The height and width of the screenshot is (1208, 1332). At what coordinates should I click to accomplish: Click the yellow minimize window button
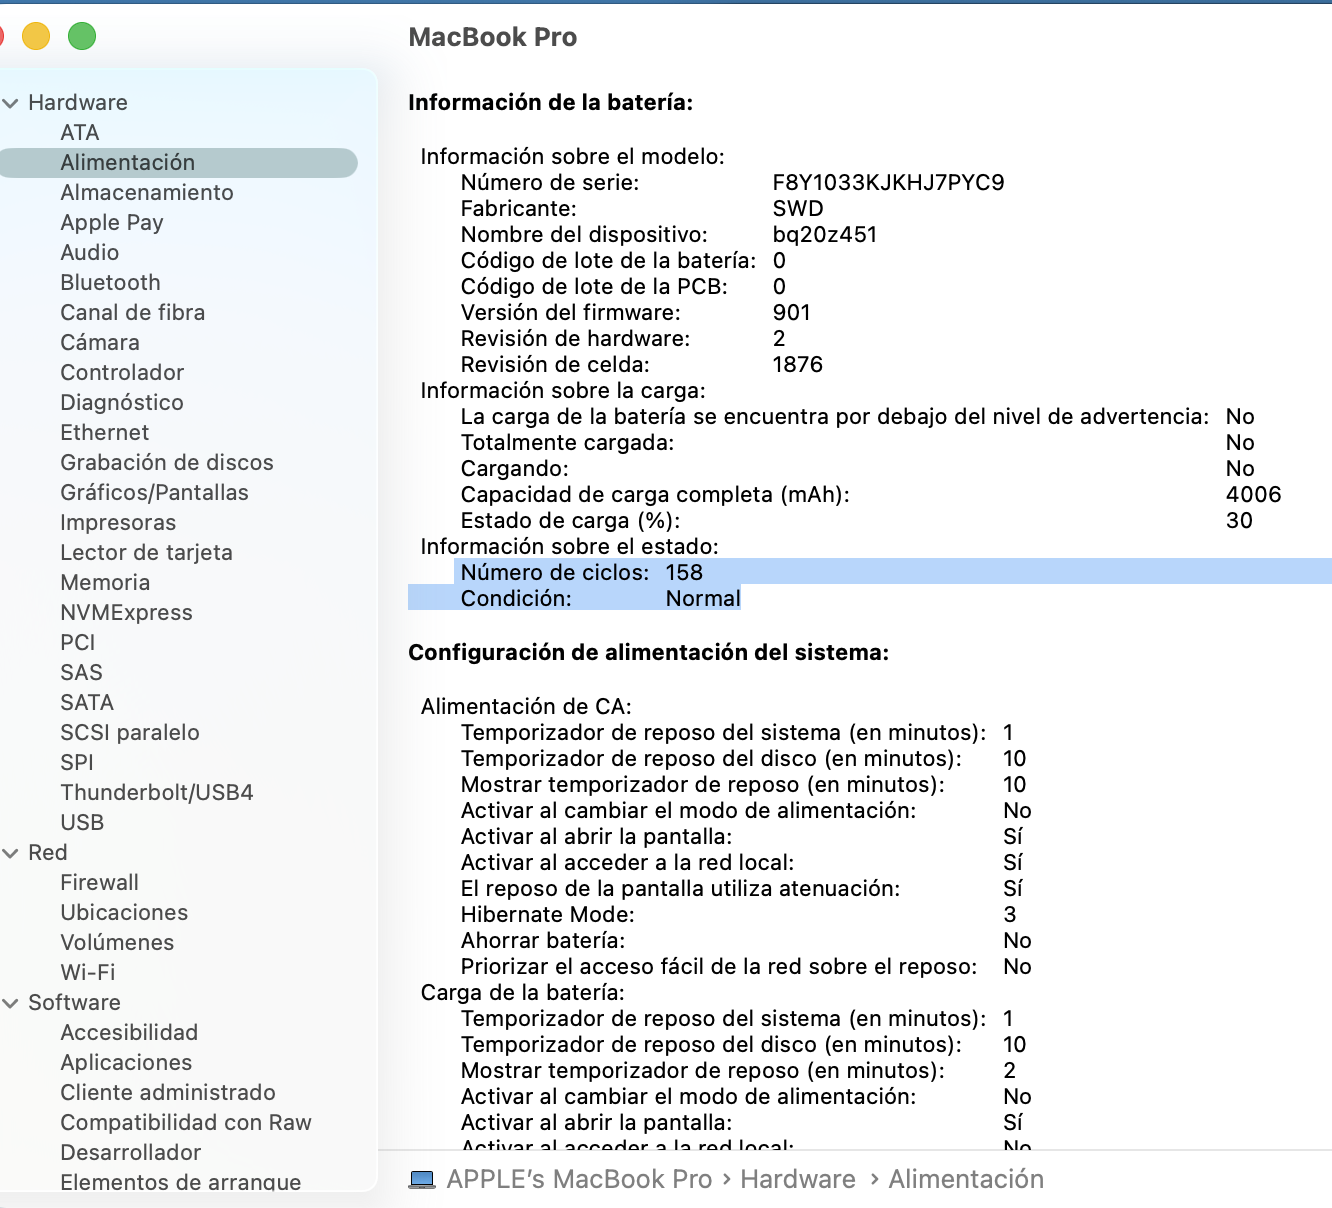(36, 37)
